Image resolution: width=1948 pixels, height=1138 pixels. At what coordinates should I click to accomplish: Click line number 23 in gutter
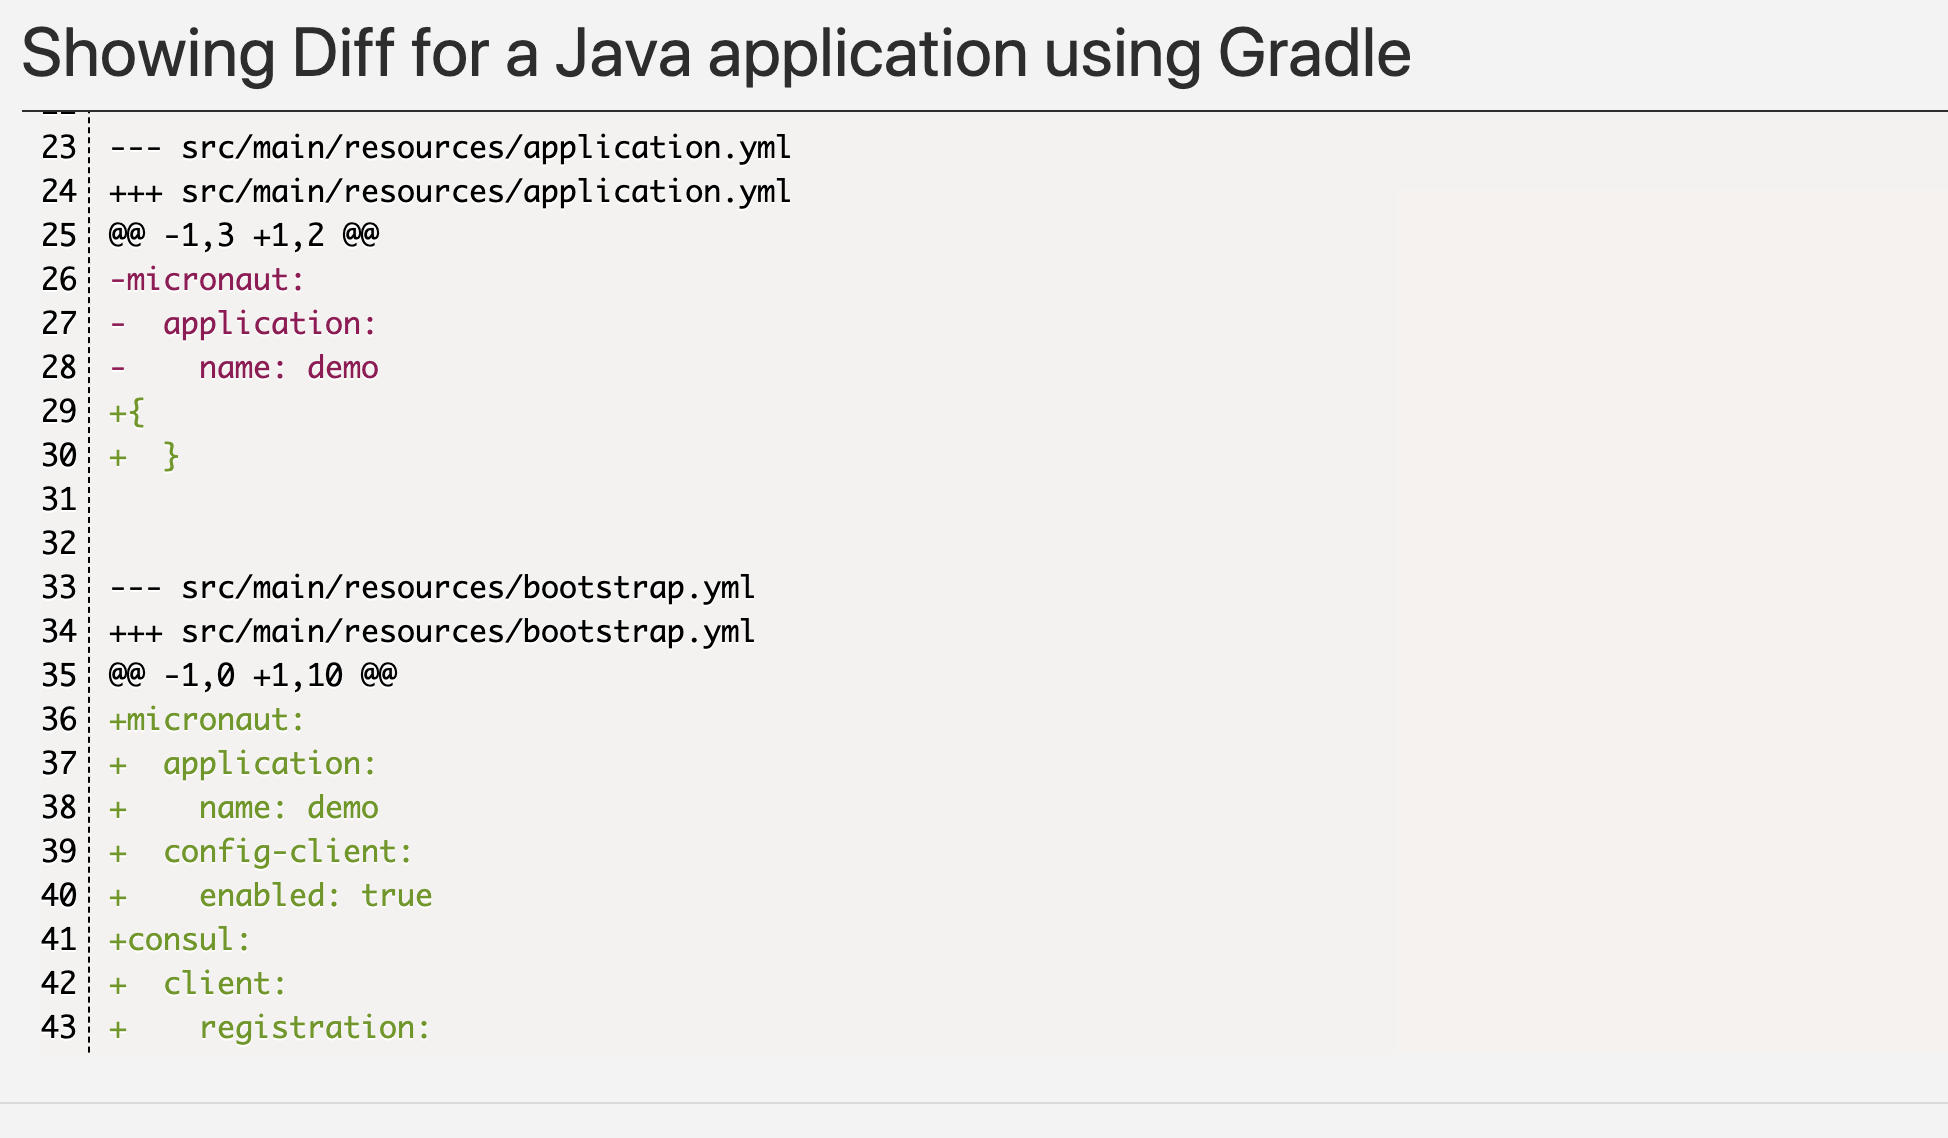click(59, 148)
